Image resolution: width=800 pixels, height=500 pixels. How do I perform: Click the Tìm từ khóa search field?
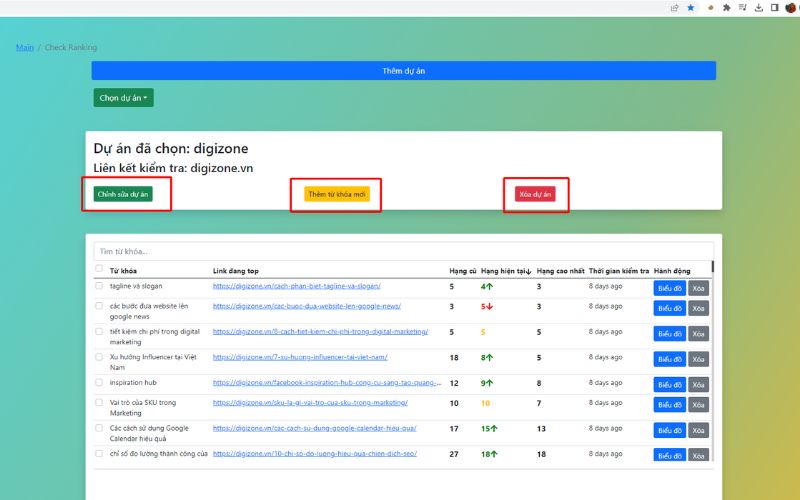tap(404, 252)
